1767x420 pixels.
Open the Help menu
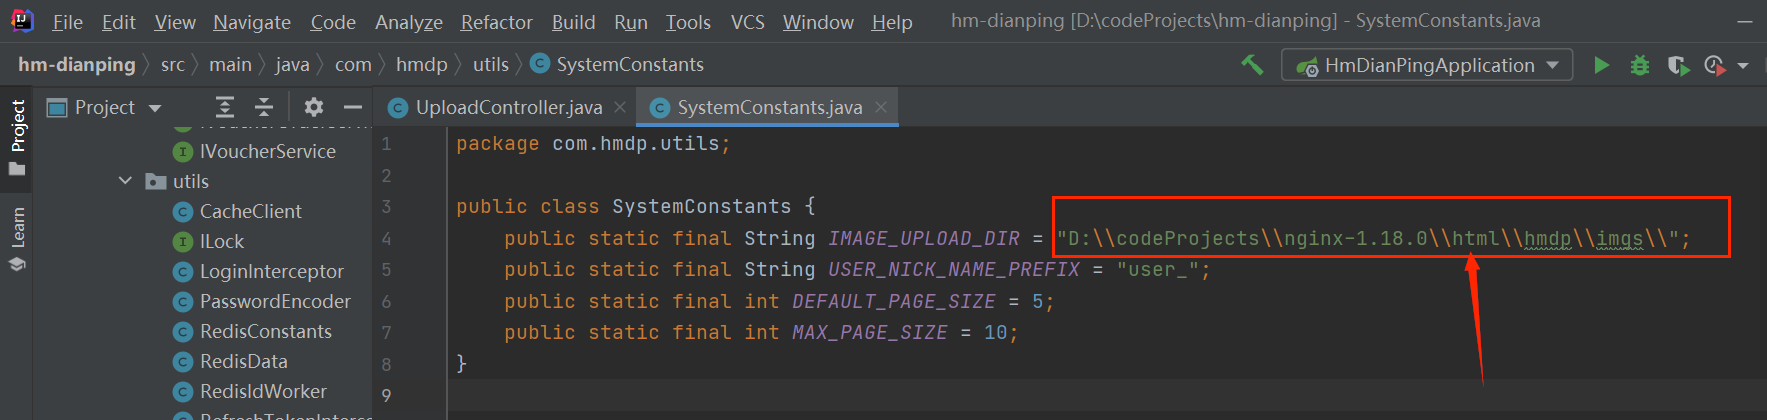click(x=891, y=22)
